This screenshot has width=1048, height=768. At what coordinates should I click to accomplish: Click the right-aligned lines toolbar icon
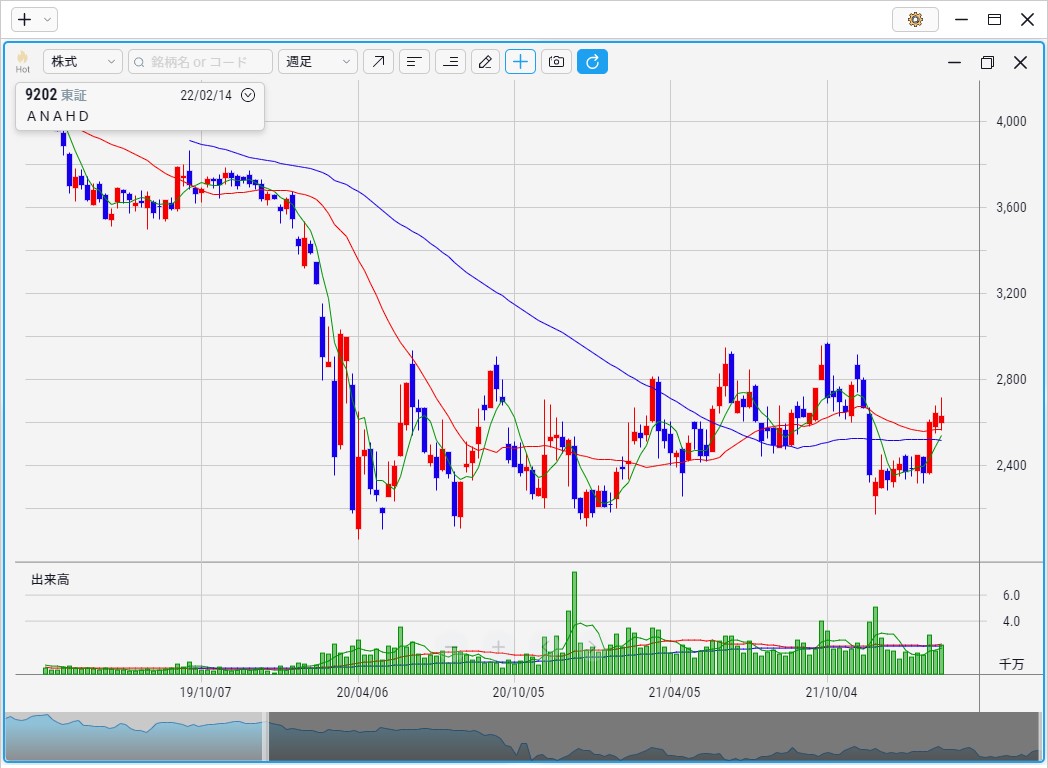point(451,62)
